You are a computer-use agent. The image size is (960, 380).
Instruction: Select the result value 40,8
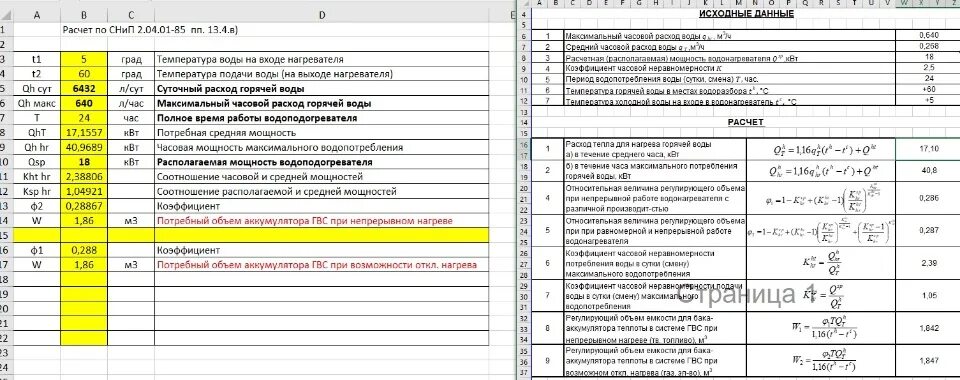929,171
